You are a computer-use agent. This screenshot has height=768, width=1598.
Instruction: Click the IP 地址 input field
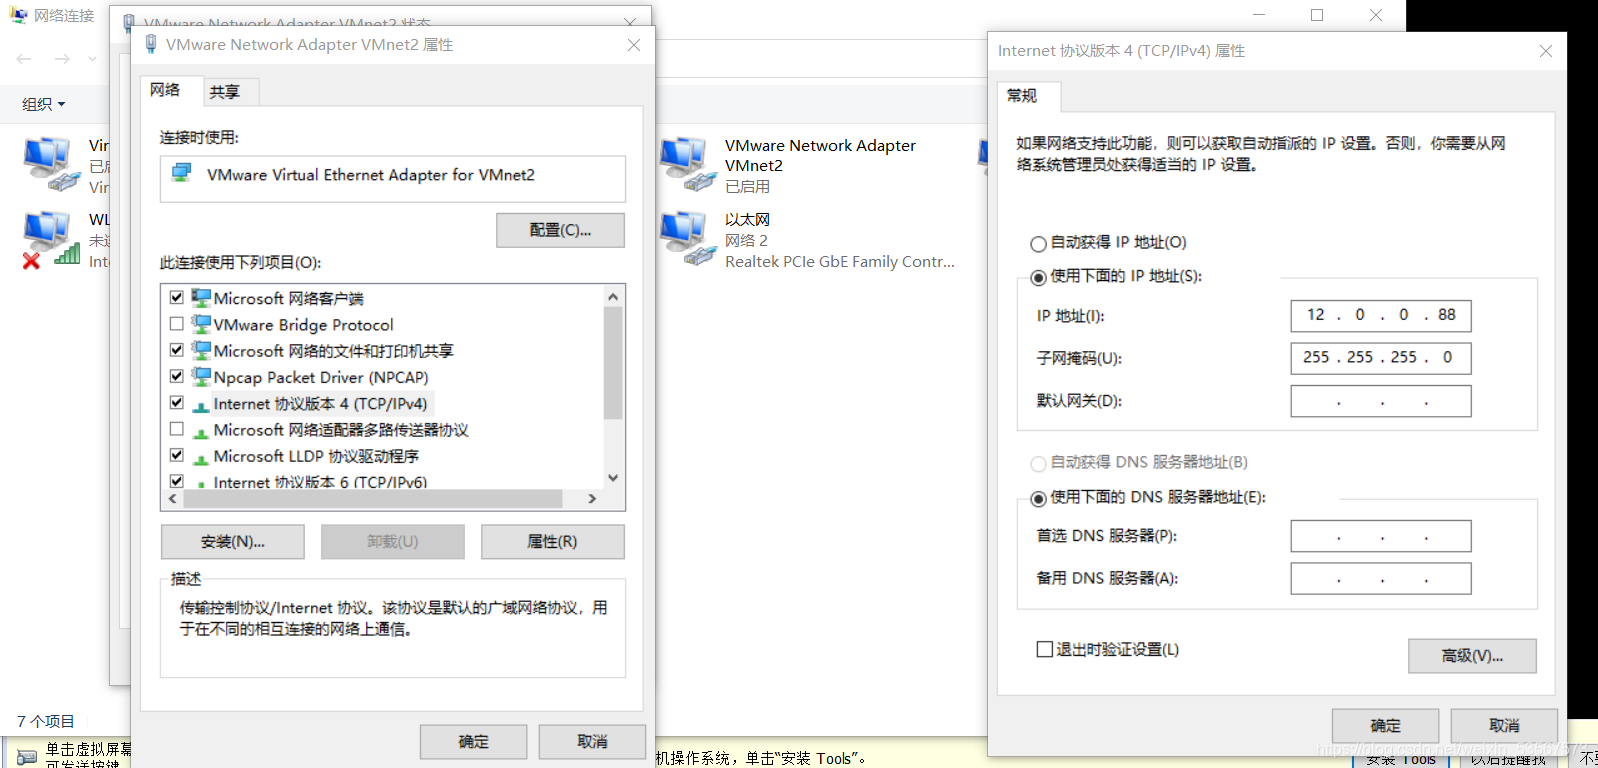1381,315
